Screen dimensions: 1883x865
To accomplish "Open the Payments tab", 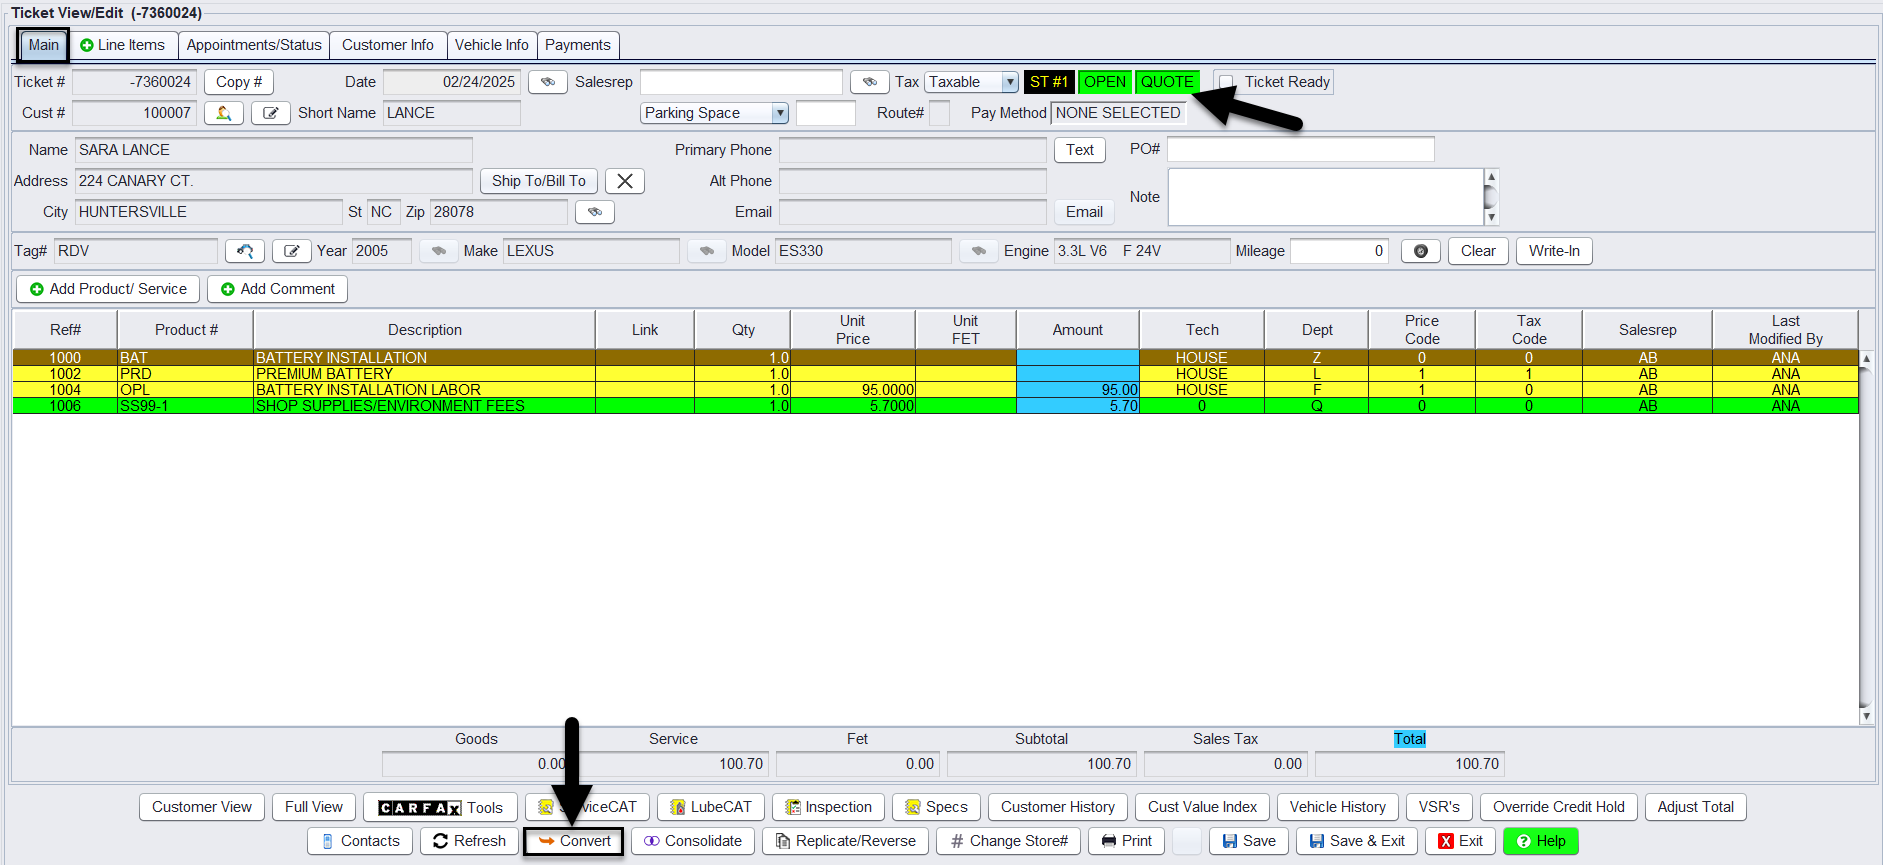I will pyautogui.click(x=577, y=45).
